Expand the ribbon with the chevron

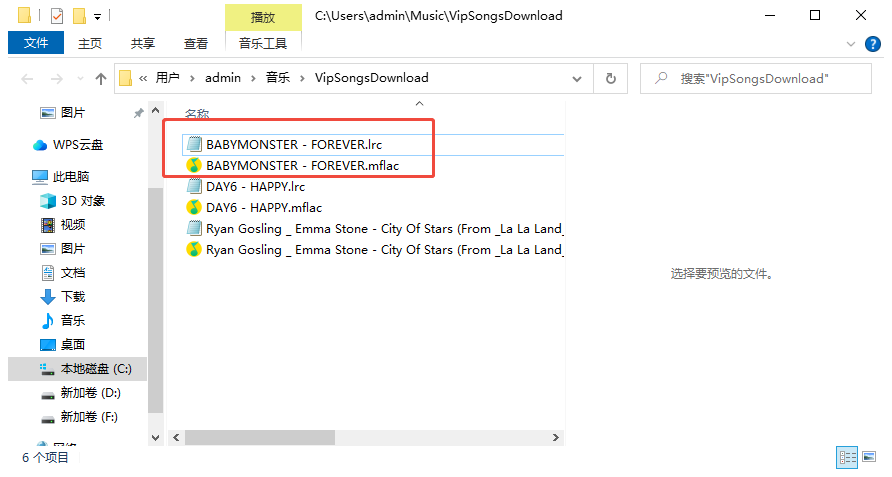tap(851, 44)
